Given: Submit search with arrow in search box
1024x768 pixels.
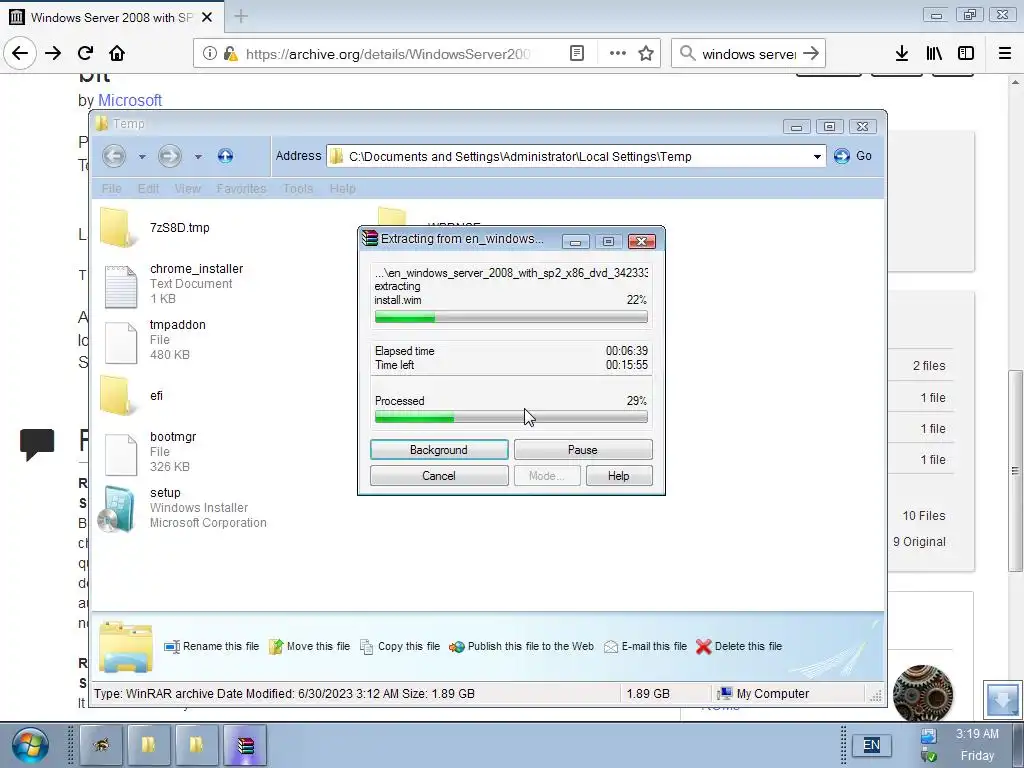Looking at the screenshot, I should 810,54.
